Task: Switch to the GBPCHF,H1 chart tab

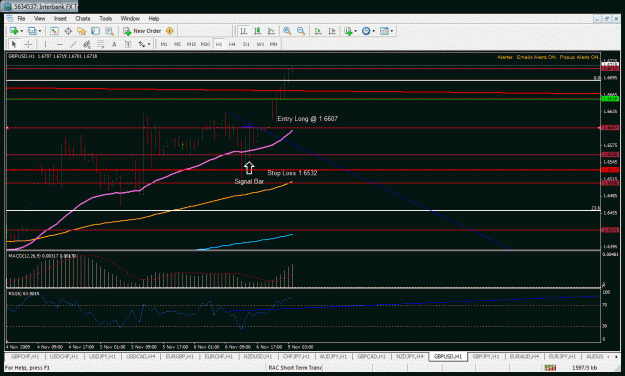Action: 26,356
